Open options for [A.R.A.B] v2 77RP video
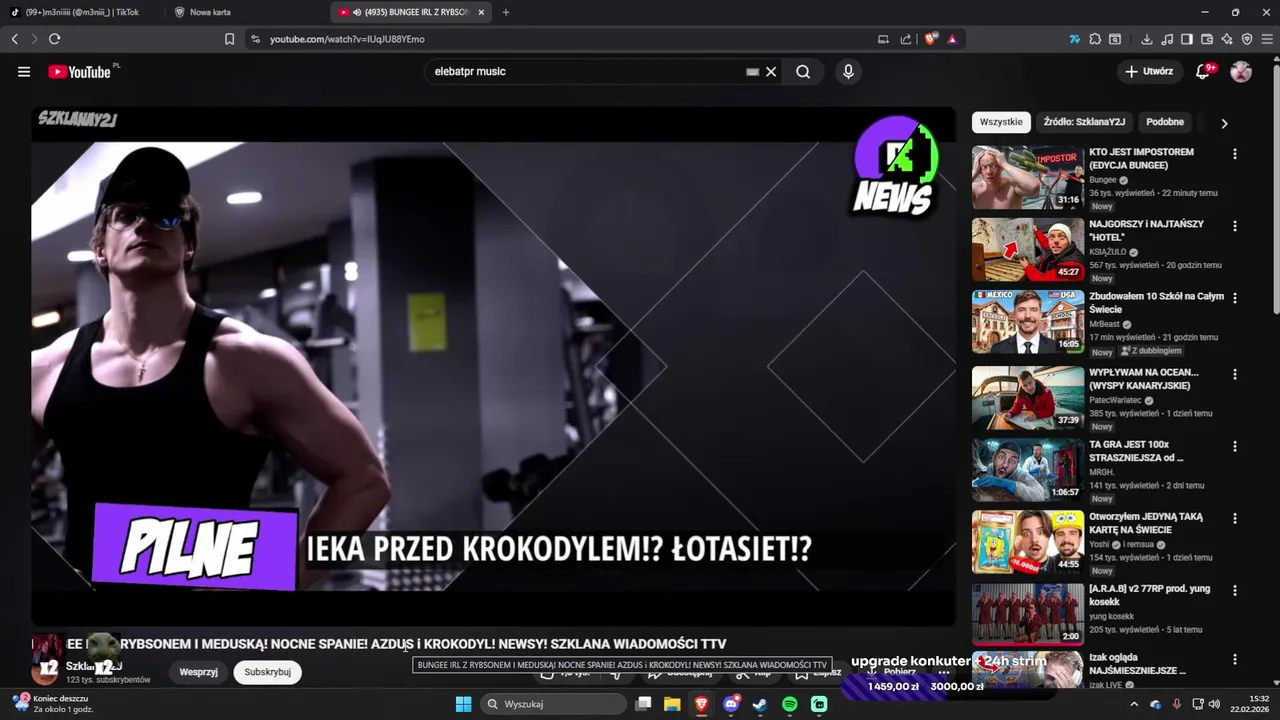 tap(1235, 591)
